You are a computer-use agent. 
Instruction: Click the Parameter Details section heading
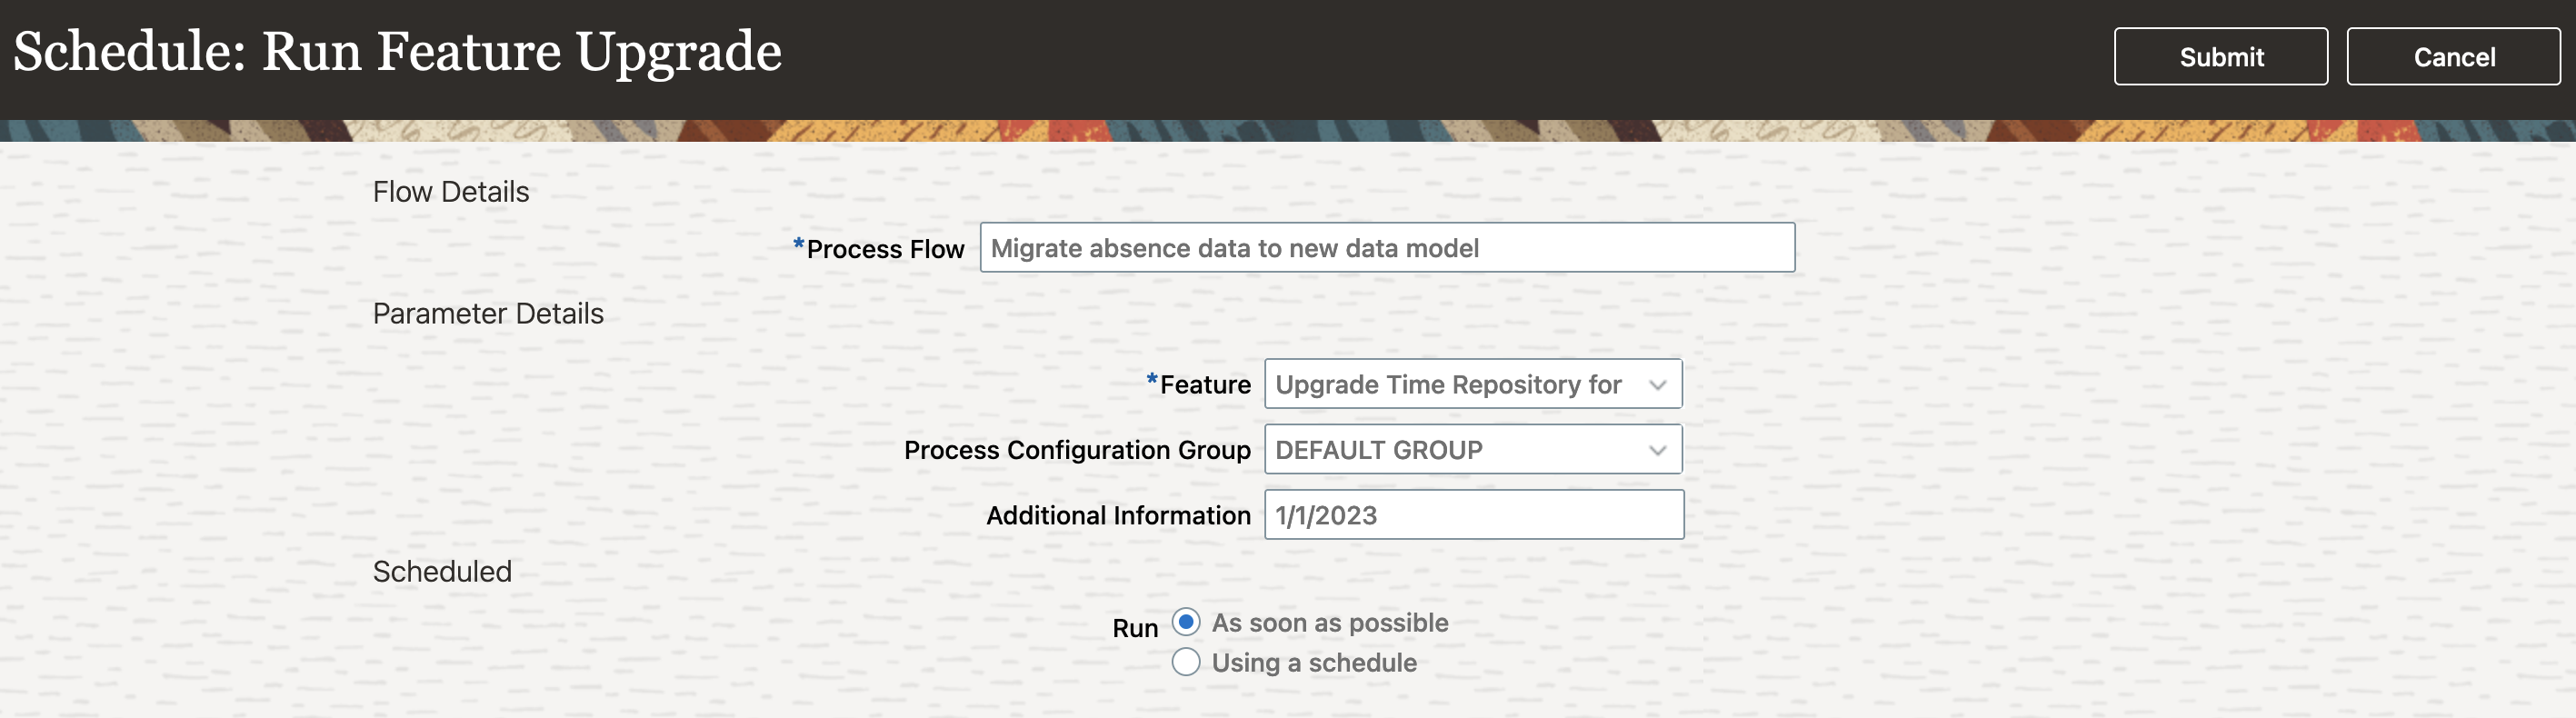click(x=487, y=314)
